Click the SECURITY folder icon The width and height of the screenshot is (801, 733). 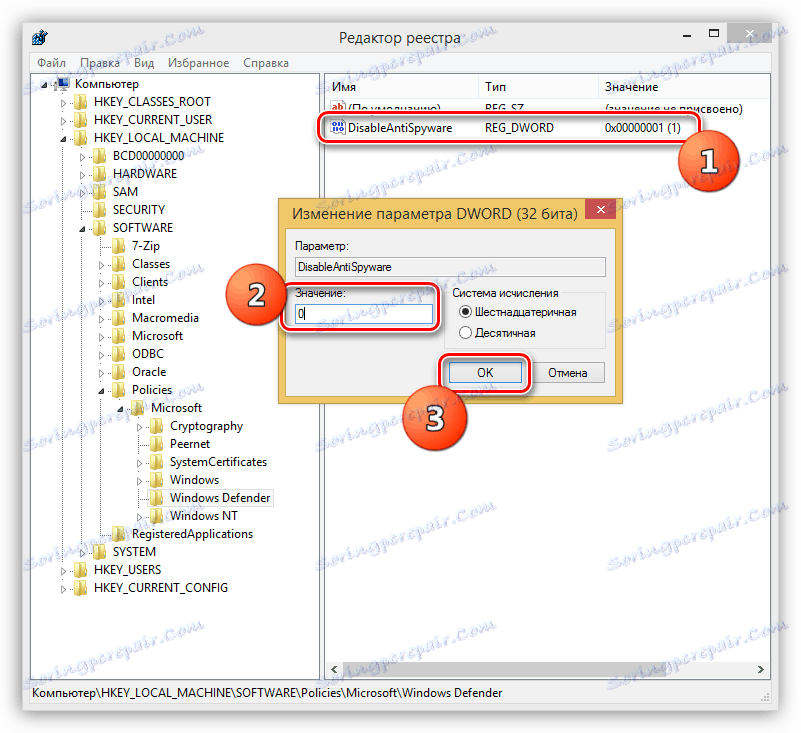[100, 210]
